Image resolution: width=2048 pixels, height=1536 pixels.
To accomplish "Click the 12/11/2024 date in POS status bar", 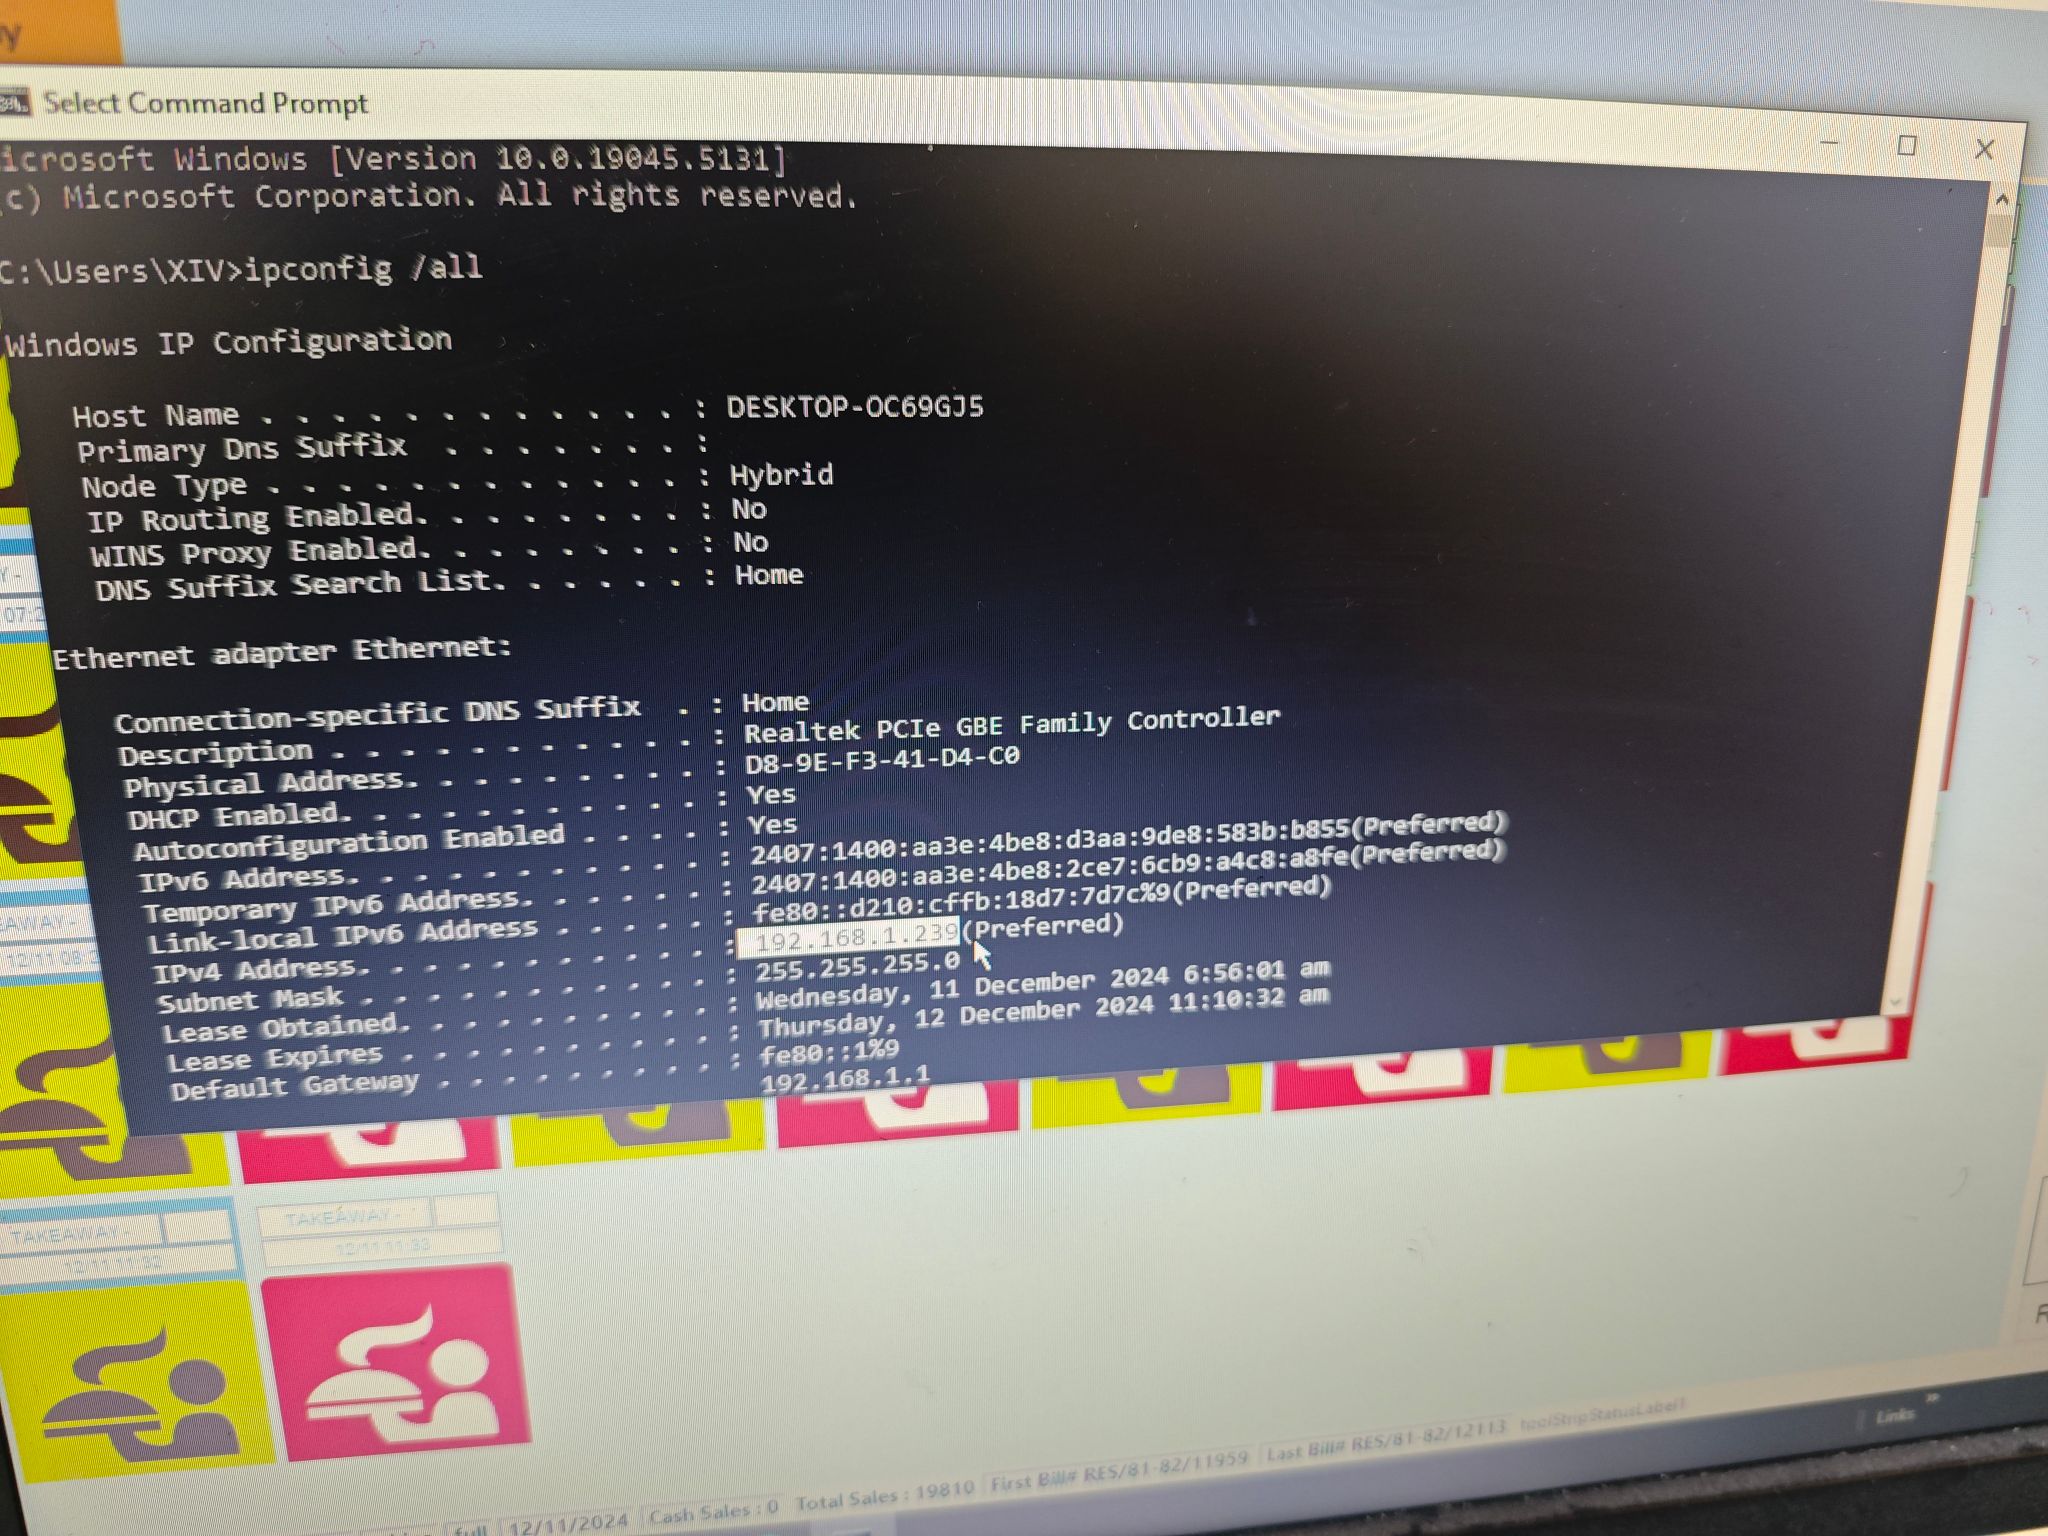I will click(568, 1522).
